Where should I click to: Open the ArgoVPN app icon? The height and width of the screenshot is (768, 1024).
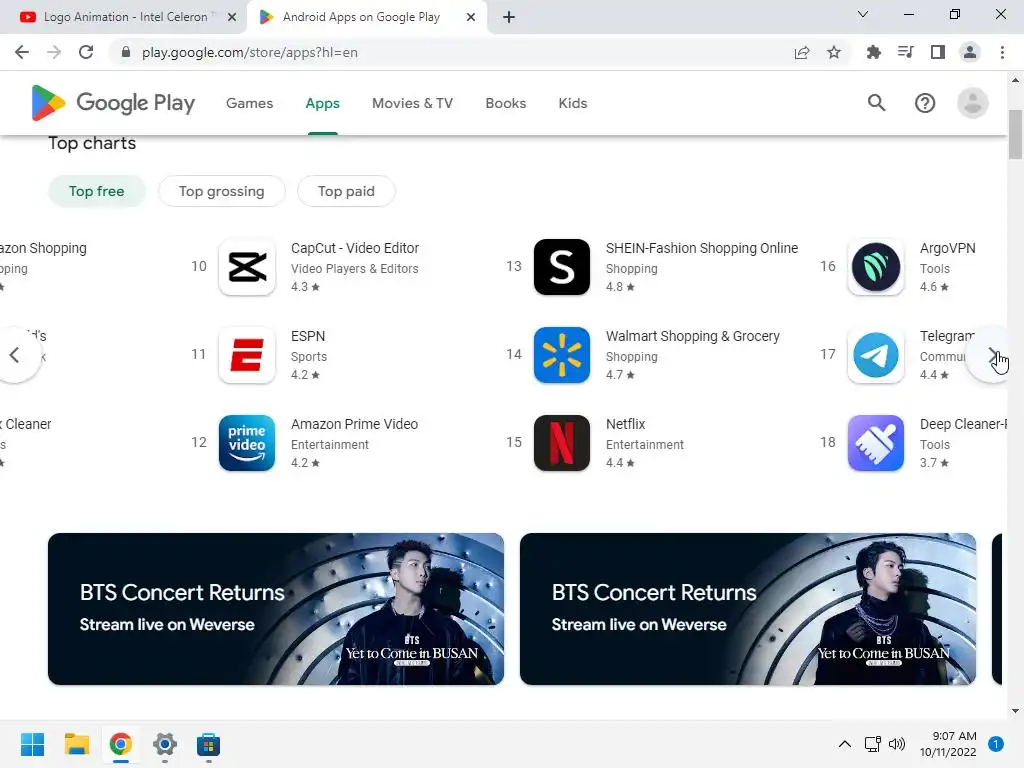click(876, 266)
